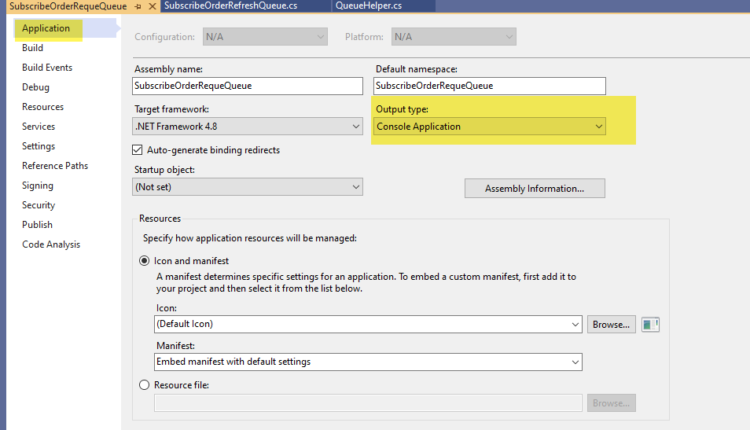Image resolution: width=750 pixels, height=430 pixels.
Task: Click Browse button next to Icon field
Action: tap(611, 324)
